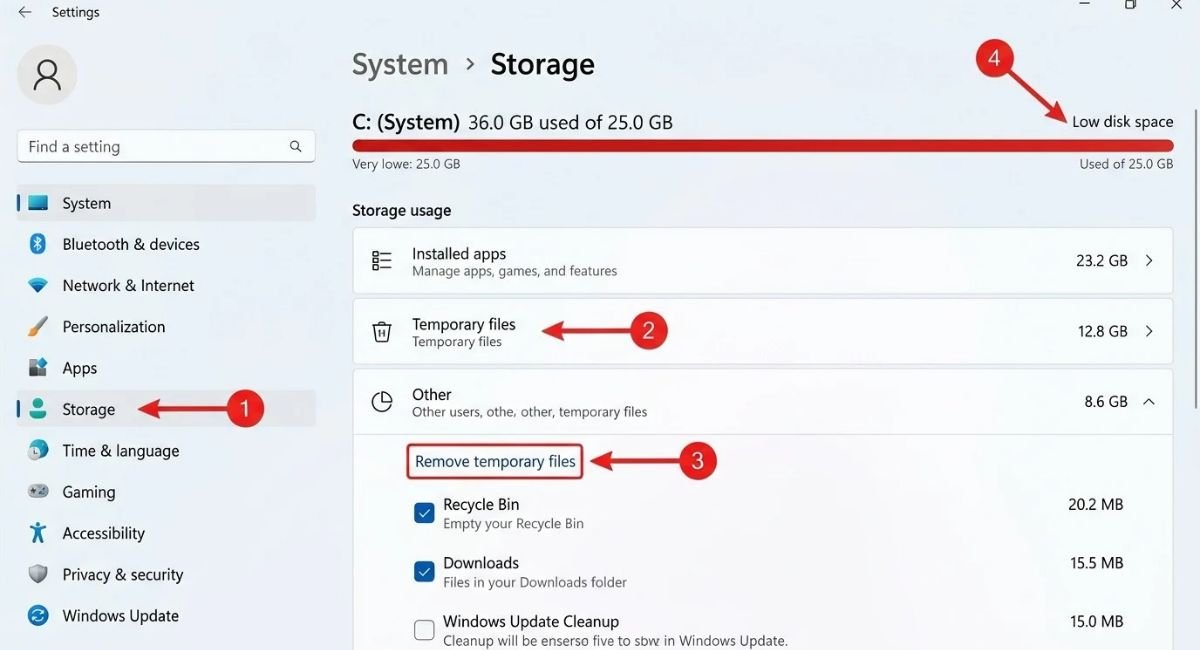Open Personalization settings label
Viewport: 1200px width, 650px height.
click(x=114, y=326)
